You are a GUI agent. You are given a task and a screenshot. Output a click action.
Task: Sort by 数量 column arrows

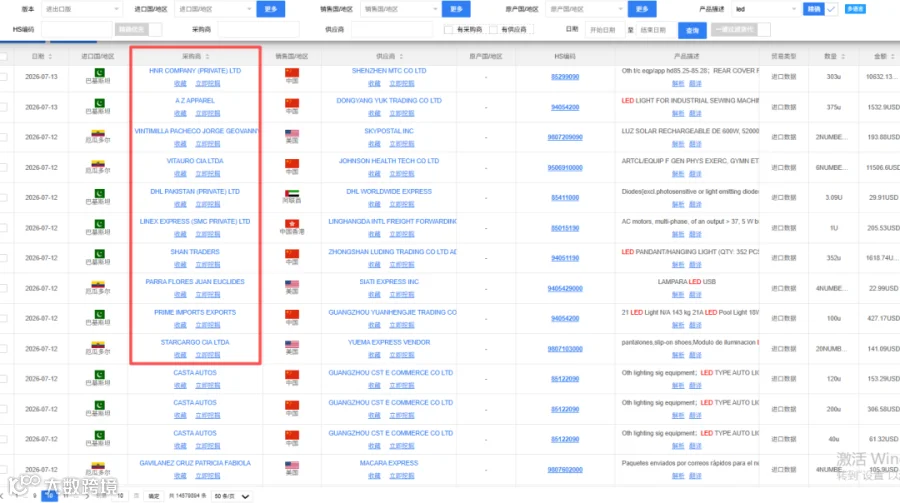(843, 56)
